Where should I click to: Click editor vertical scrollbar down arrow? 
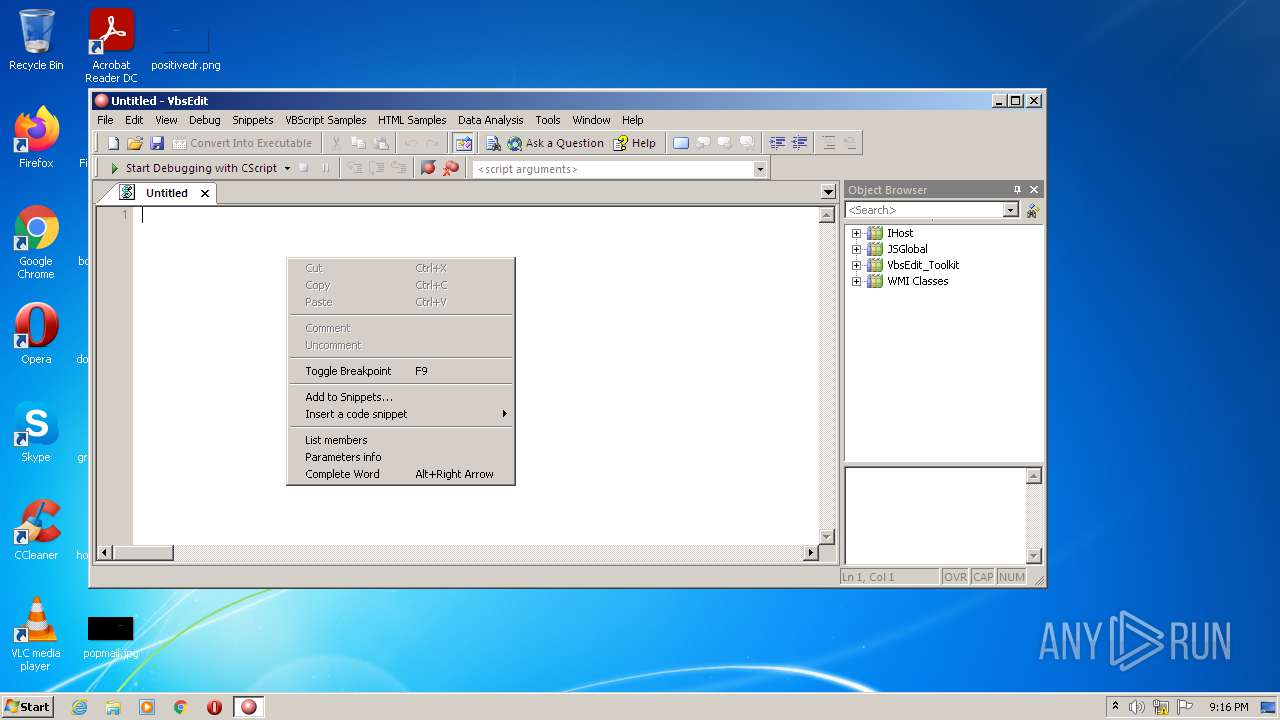[827, 537]
